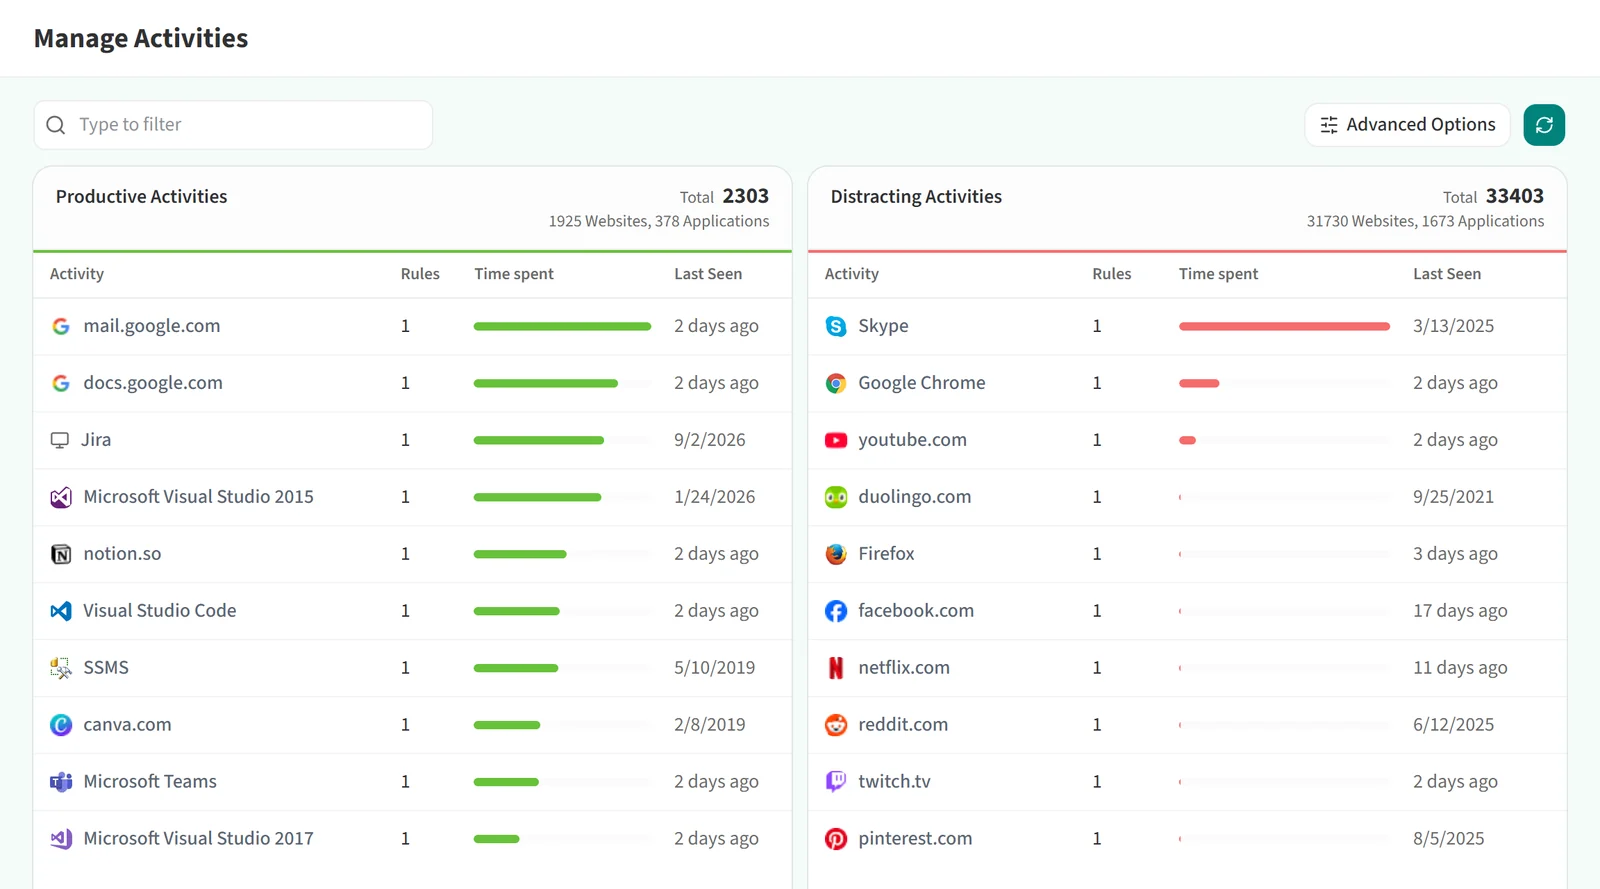Image resolution: width=1600 pixels, height=889 pixels.
Task: Click the facebook.com icon
Action: tap(836, 611)
